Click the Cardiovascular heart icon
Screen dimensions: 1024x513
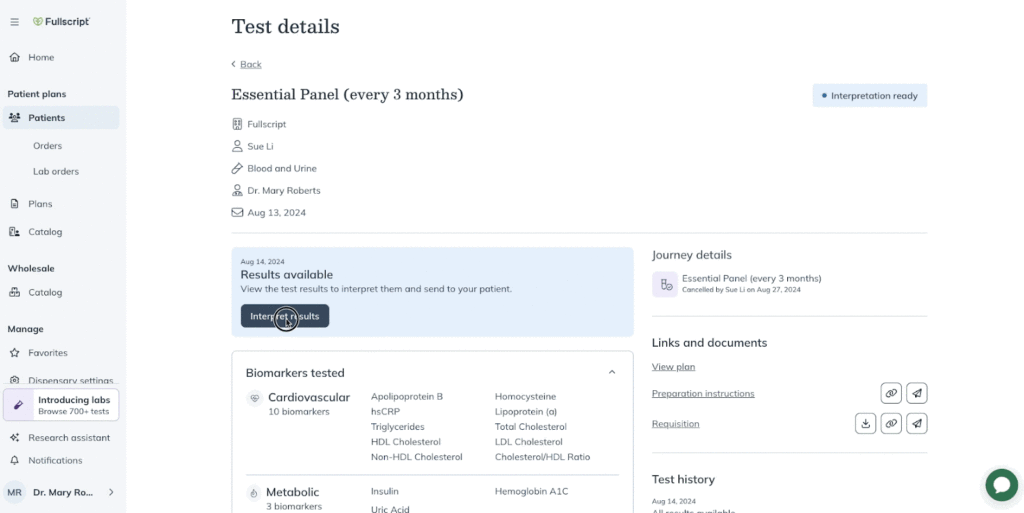tap(255, 398)
